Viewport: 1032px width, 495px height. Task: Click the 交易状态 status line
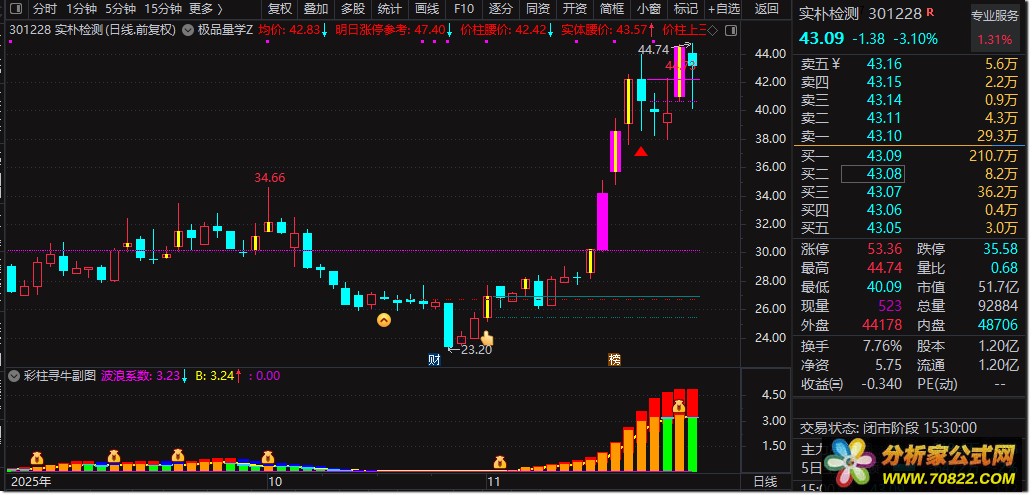(x=888, y=428)
